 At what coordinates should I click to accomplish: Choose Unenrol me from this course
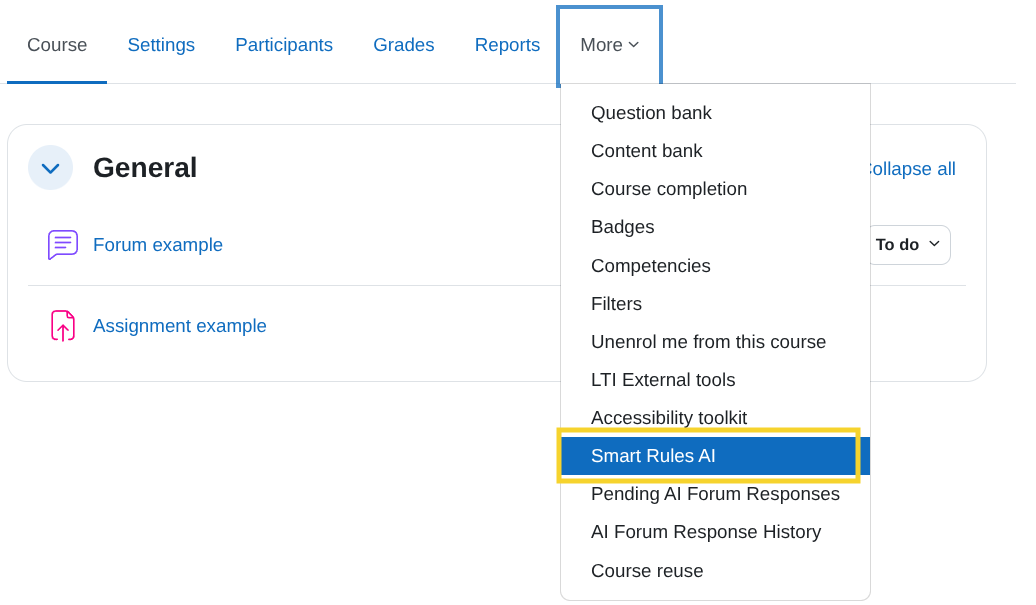708,342
